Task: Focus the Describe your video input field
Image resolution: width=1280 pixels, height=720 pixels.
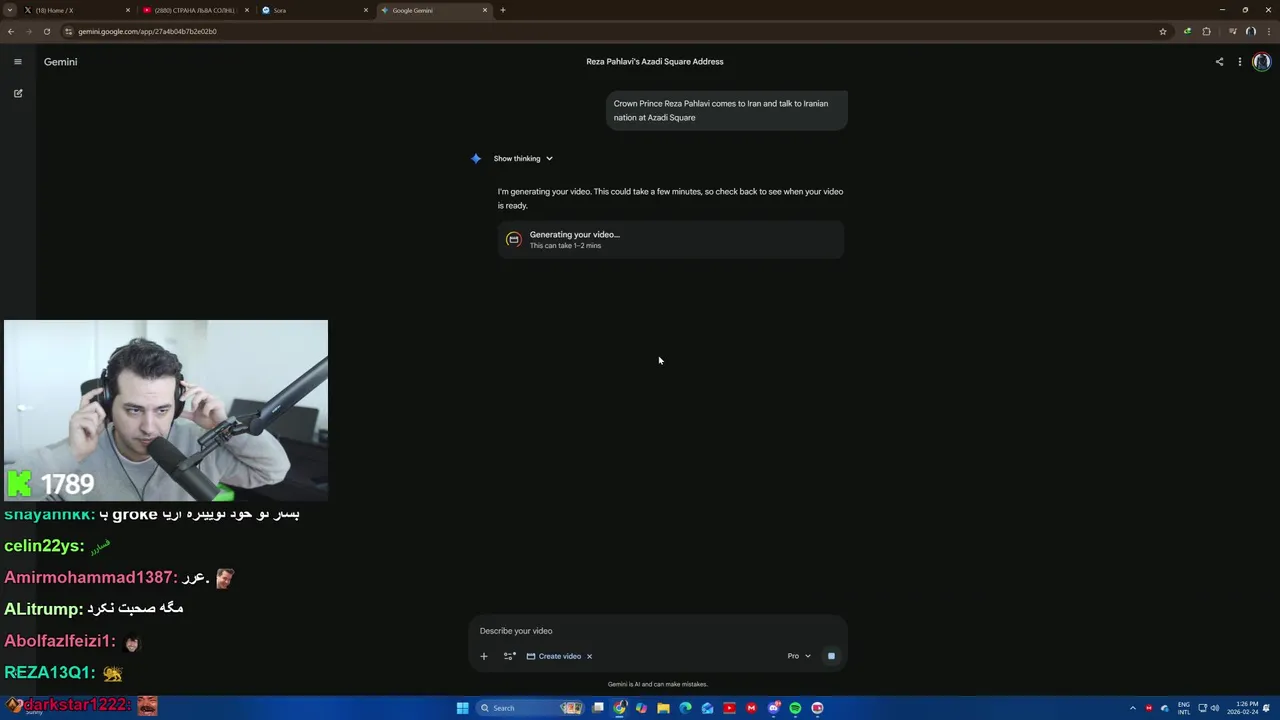Action: click(x=657, y=631)
